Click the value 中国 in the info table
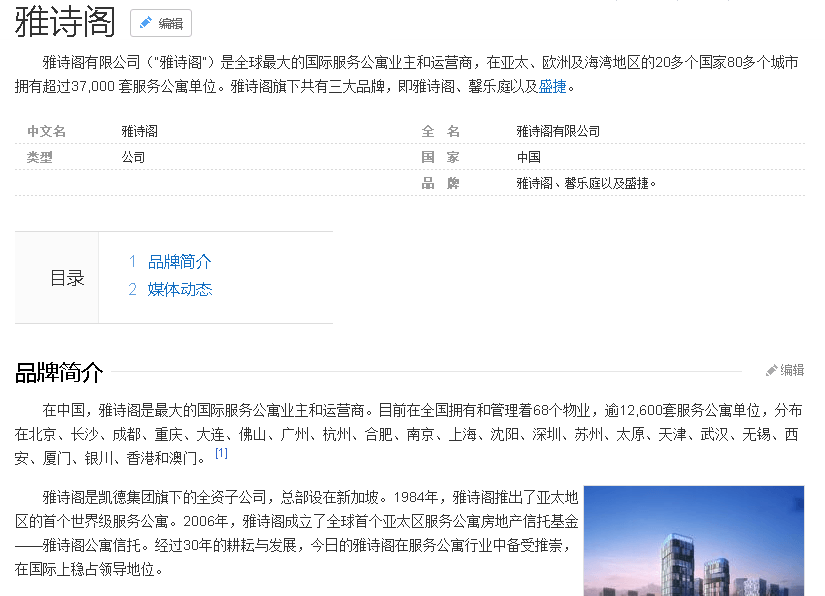Viewport: 825px width, 596px height. pyautogui.click(x=529, y=157)
